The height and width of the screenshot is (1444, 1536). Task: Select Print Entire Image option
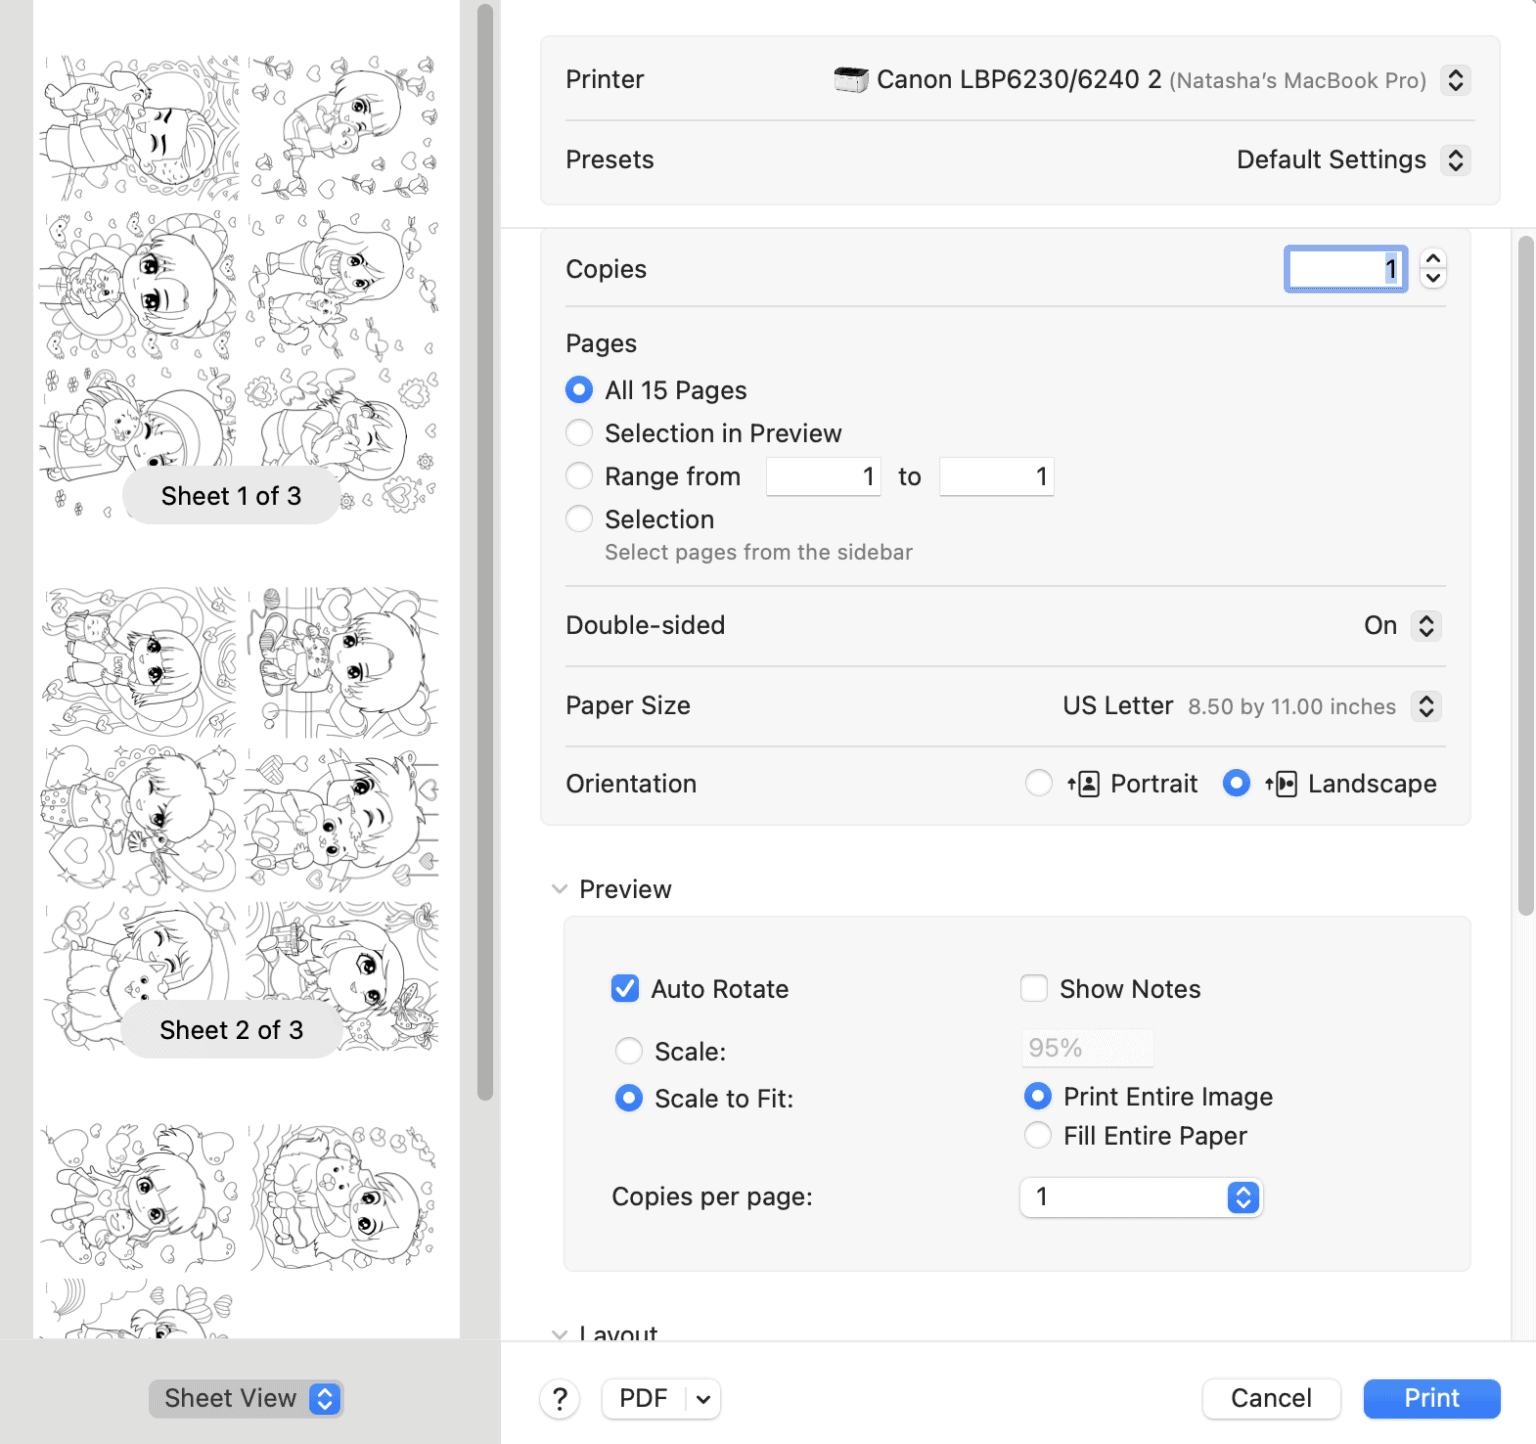tap(1038, 1097)
